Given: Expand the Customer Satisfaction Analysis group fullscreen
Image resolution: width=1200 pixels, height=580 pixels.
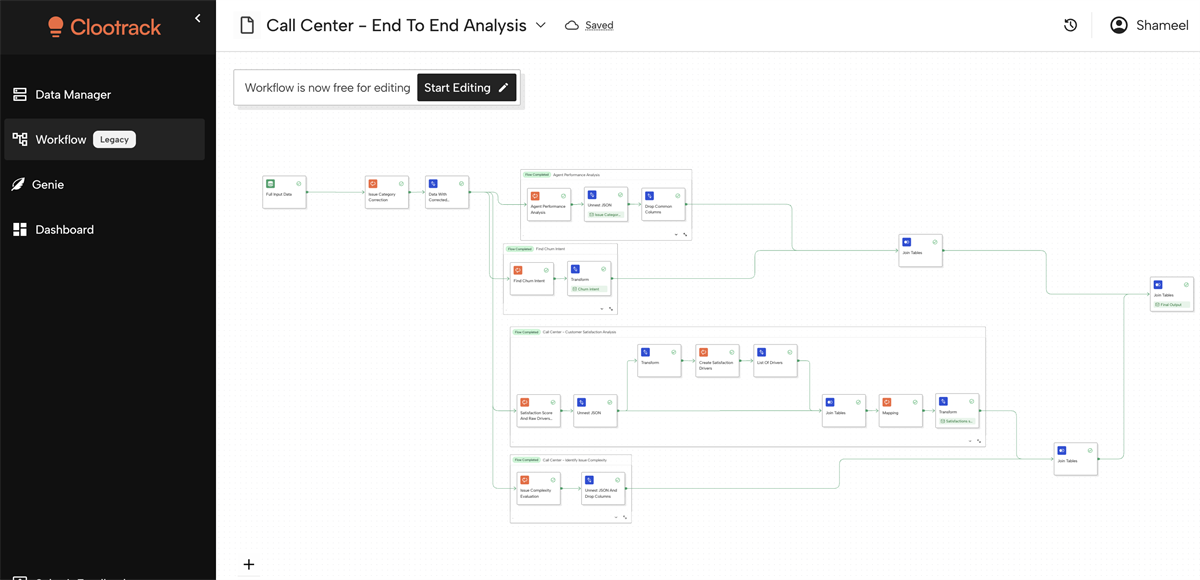Looking at the screenshot, I should coord(979,441).
